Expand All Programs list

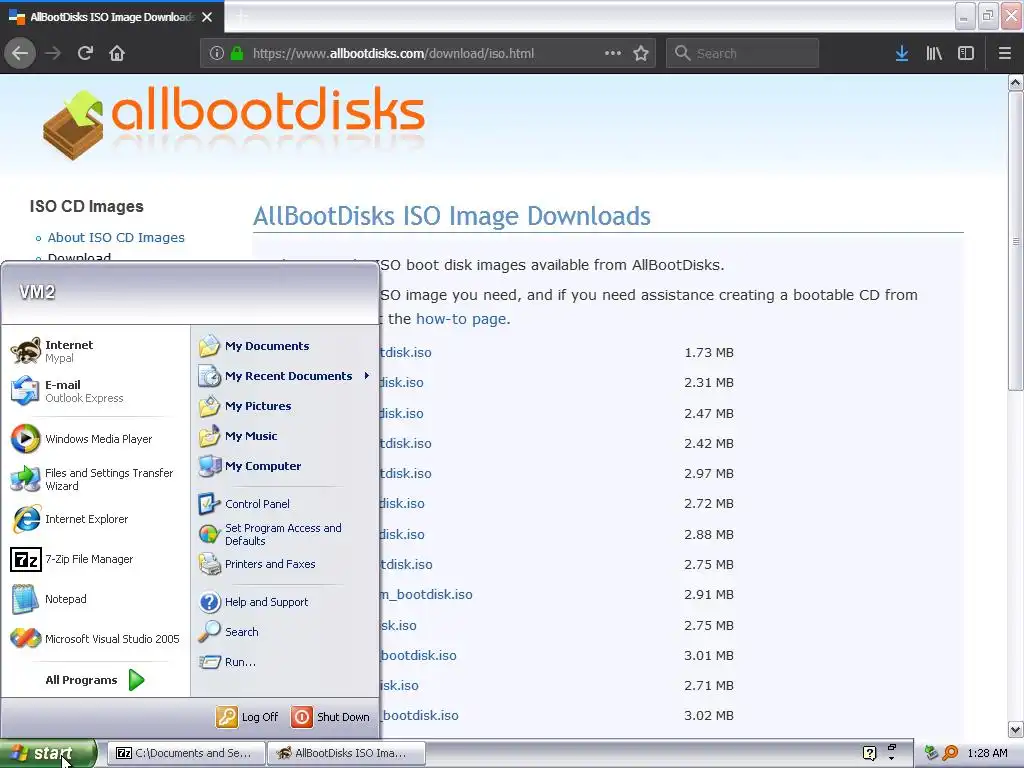(95, 680)
